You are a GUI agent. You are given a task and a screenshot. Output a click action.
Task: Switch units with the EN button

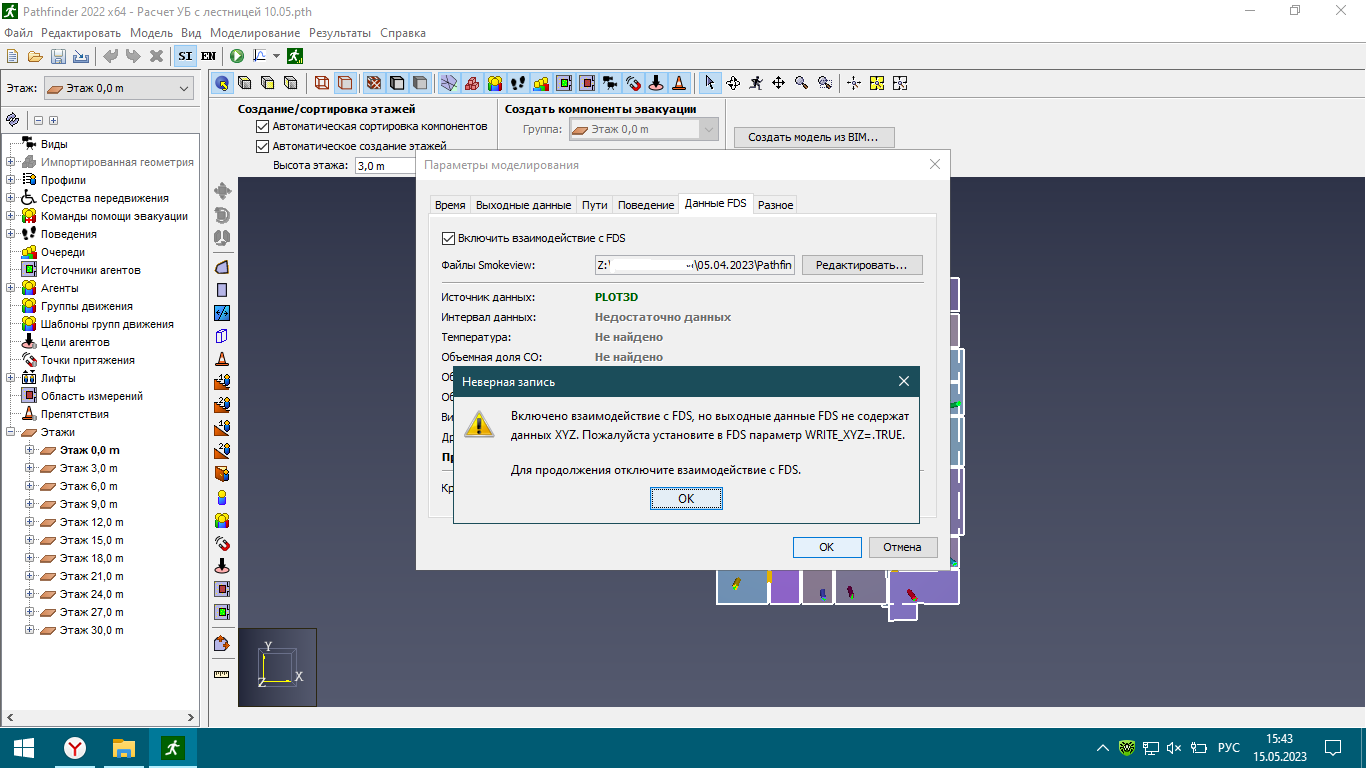(x=208, y=56)
